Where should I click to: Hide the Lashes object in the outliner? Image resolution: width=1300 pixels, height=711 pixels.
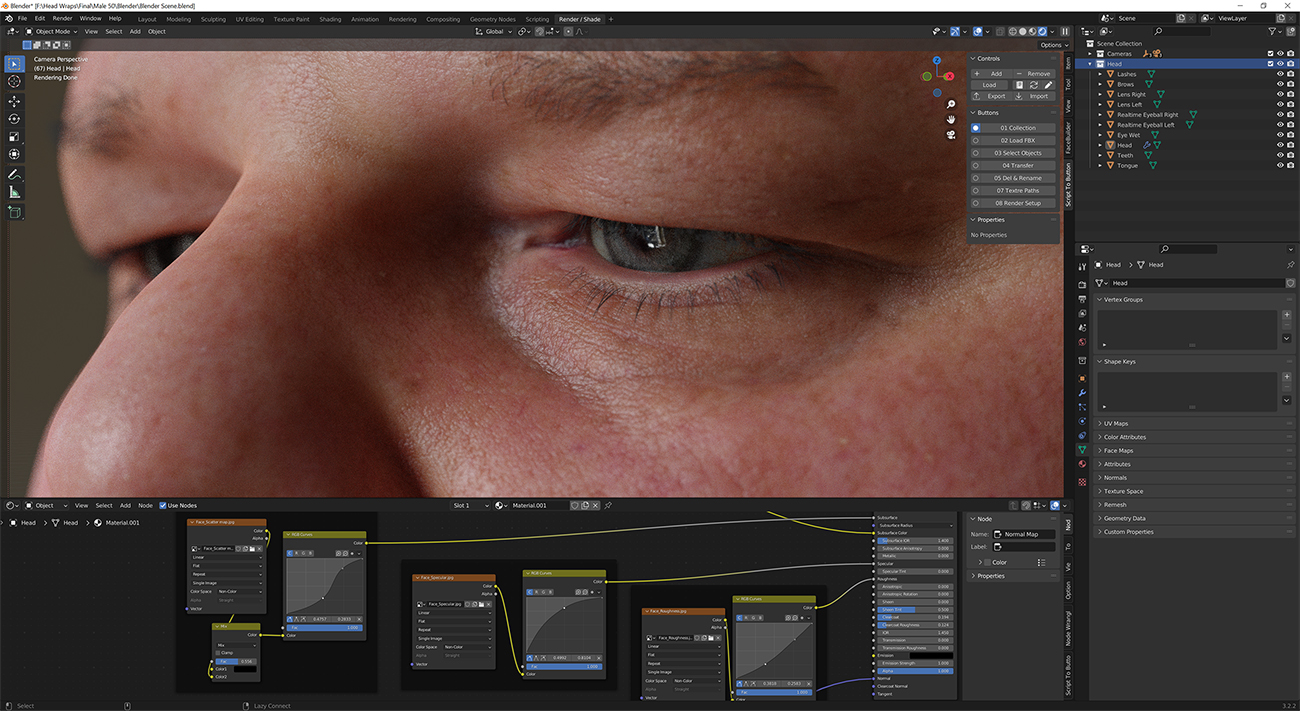(1280, 74)
